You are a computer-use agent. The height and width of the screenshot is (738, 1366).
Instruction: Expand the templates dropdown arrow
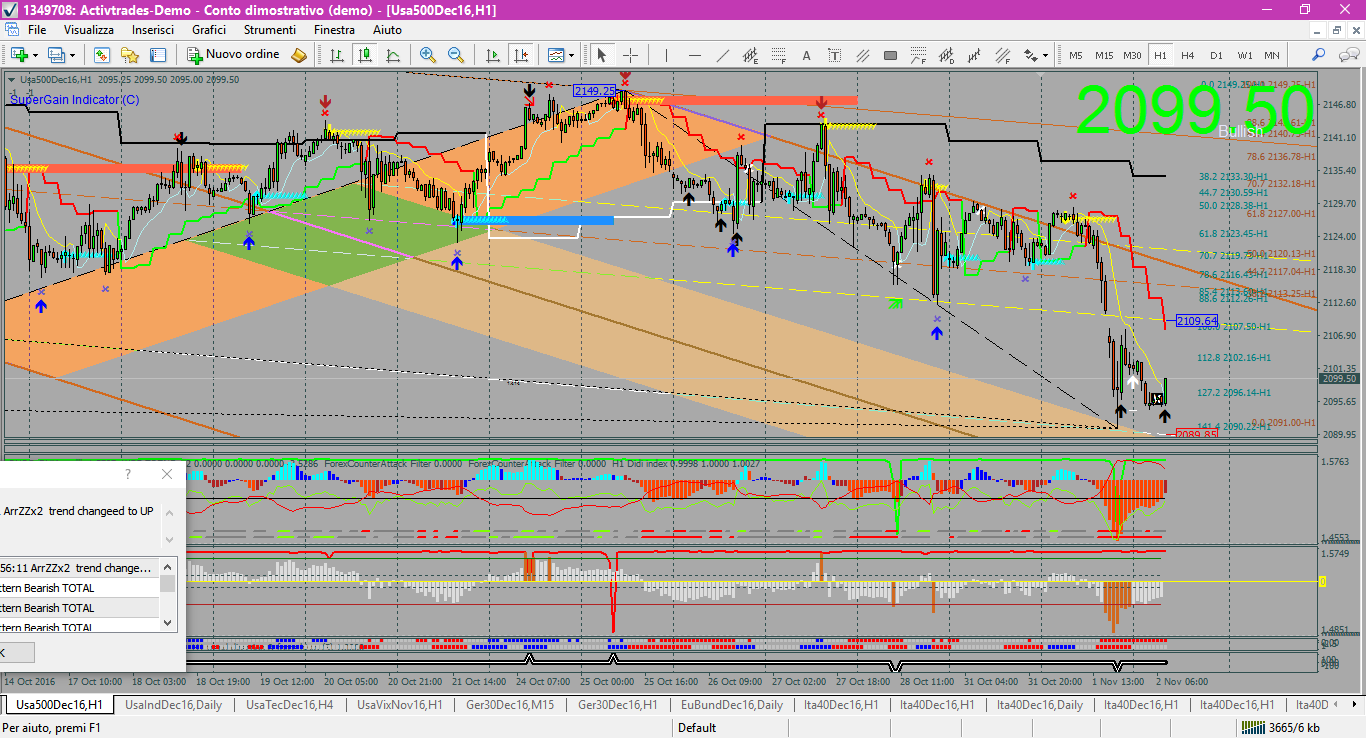click(572, 55)
